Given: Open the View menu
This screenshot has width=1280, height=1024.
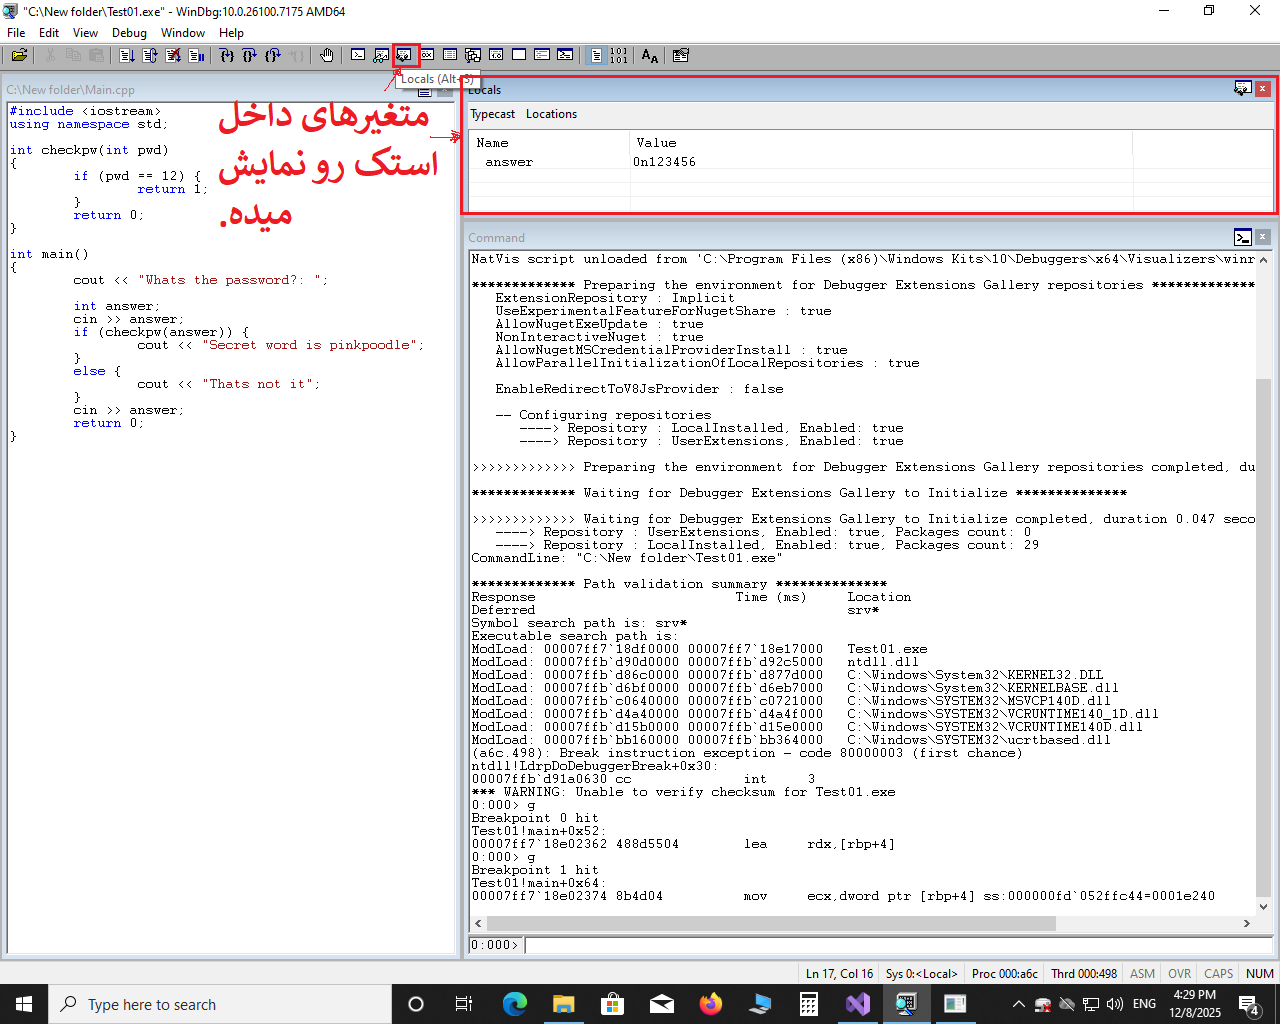Looking at the screenshot, I should [85, 33].
